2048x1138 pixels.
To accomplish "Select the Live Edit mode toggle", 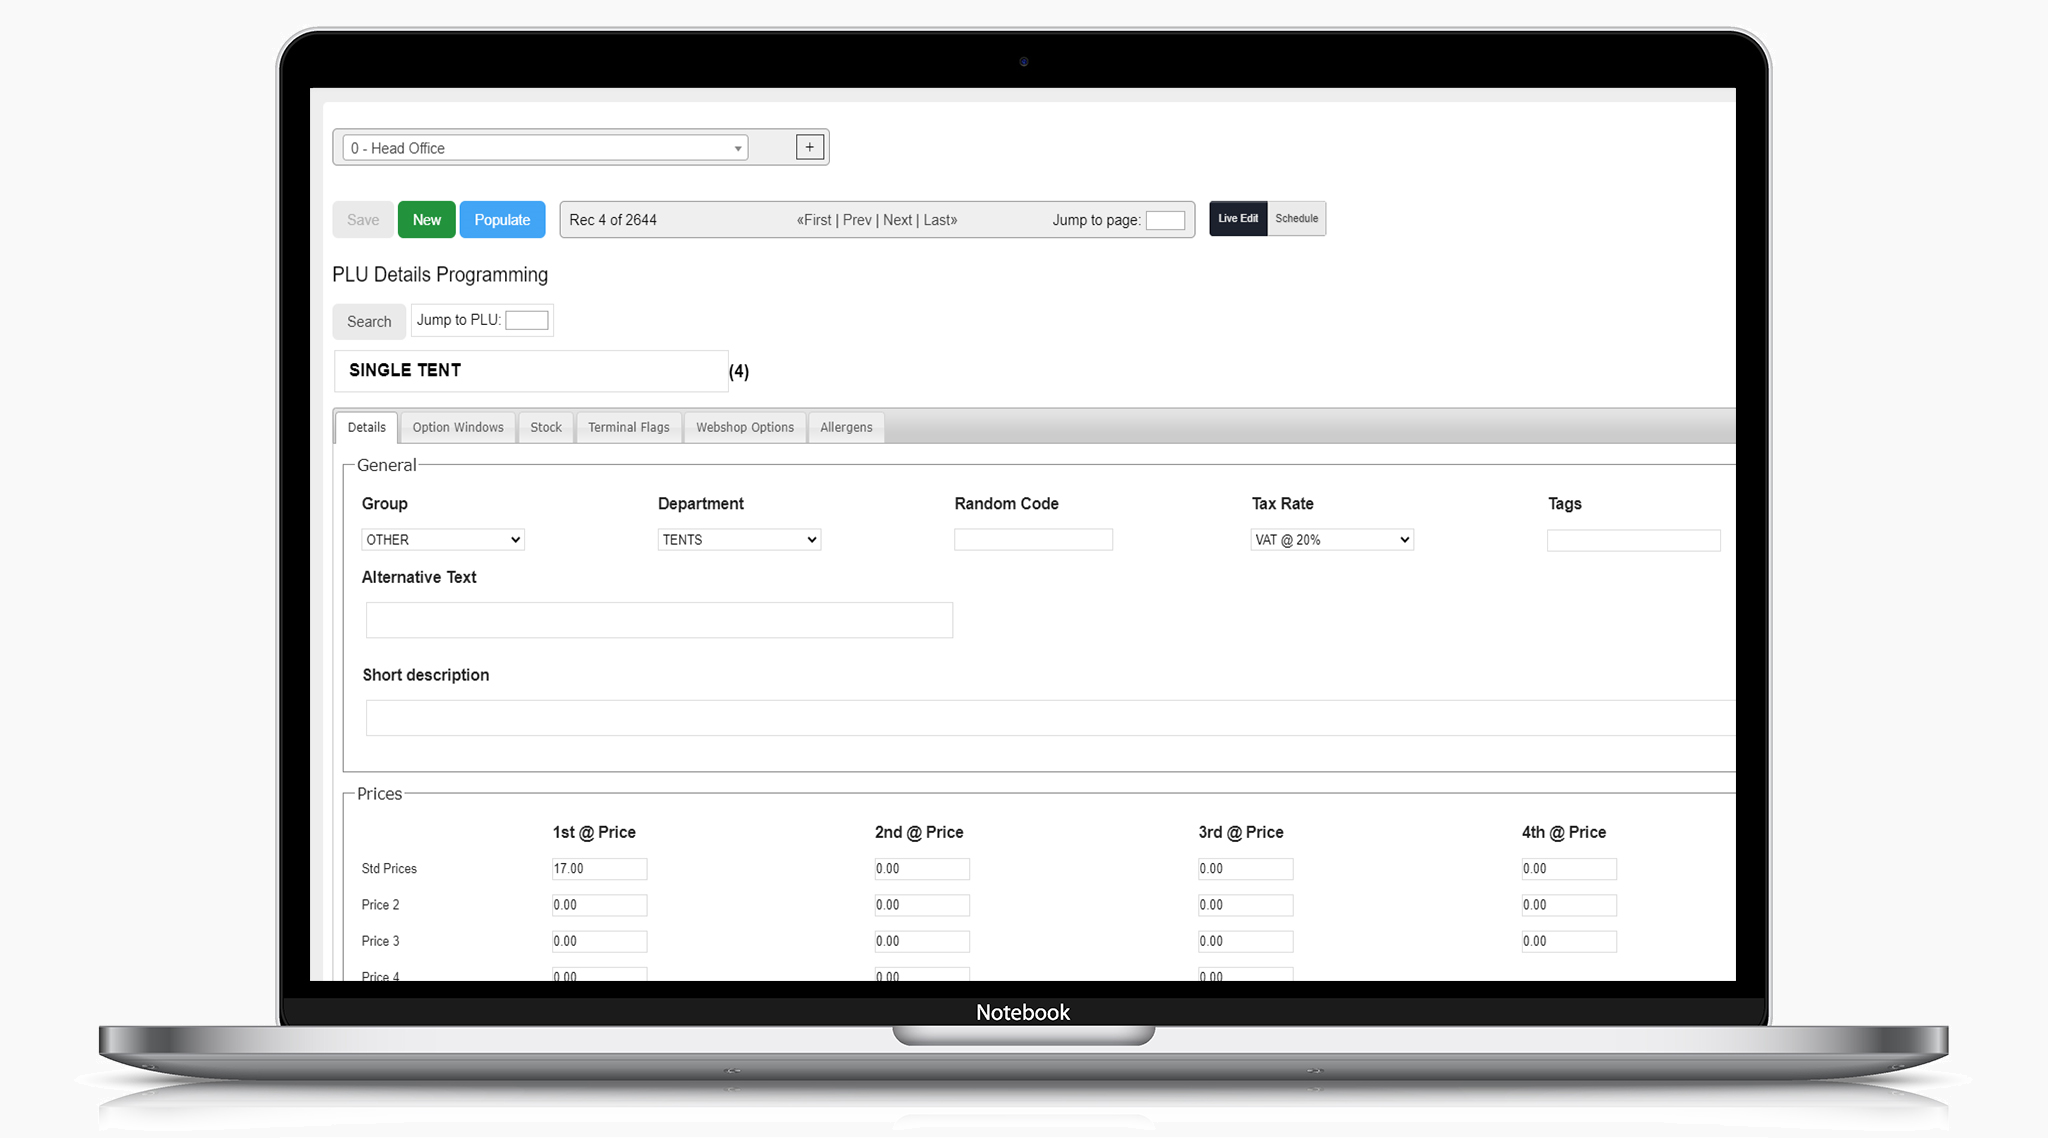I will 1238,219.
